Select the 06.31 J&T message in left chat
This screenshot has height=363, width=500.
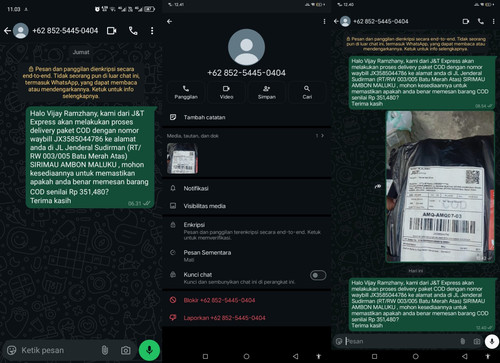[90, 157]
